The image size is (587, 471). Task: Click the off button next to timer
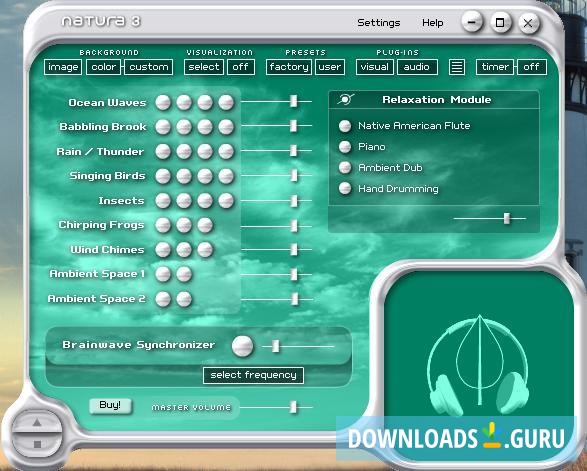pos(532,67)
